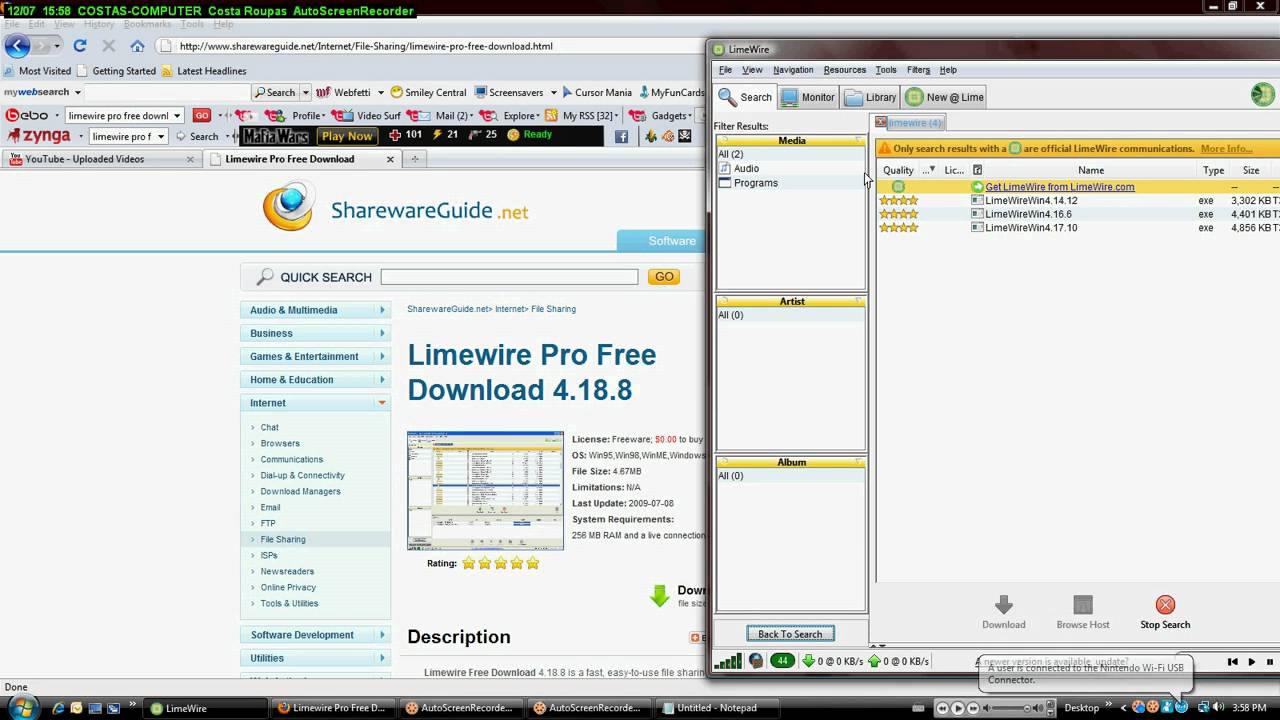Open LimeWire Navigation menu
The width and height of the screenshot is (1280, 720).
click(793, 70)
